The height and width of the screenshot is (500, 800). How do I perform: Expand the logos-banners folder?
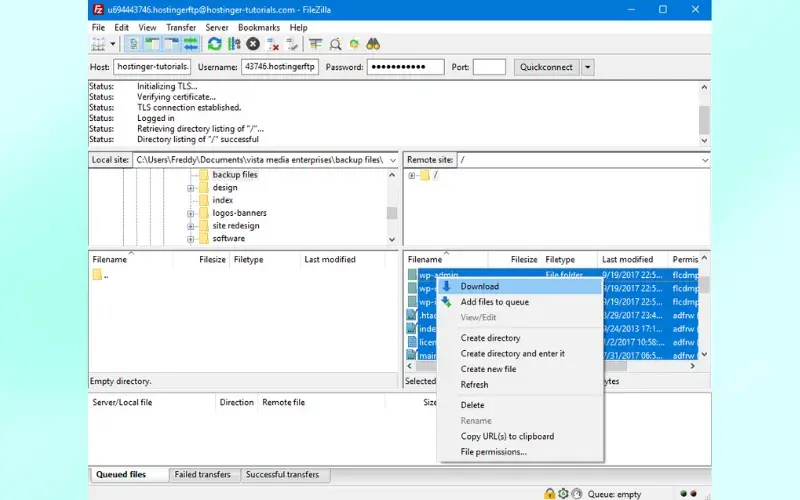(x=190, y=214)
